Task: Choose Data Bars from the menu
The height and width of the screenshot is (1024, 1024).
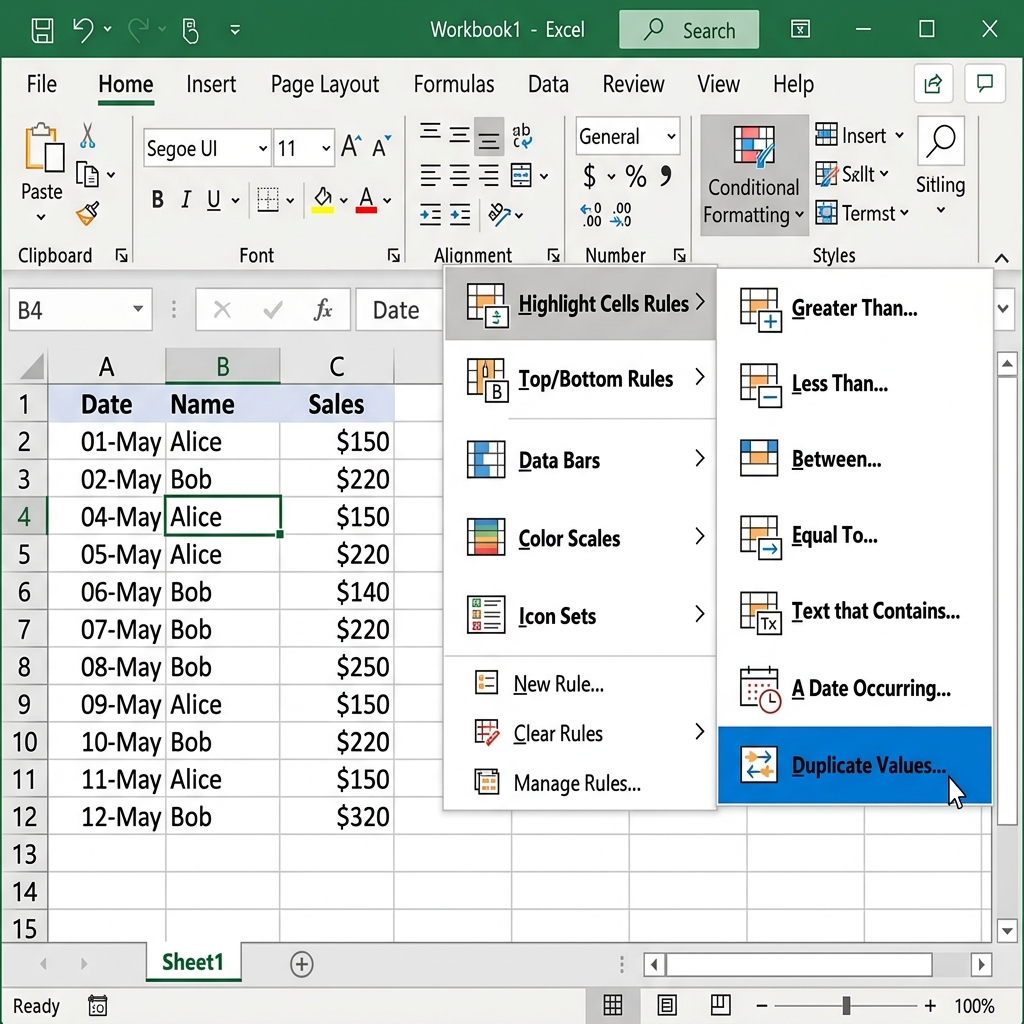Action: click(580, 460)
